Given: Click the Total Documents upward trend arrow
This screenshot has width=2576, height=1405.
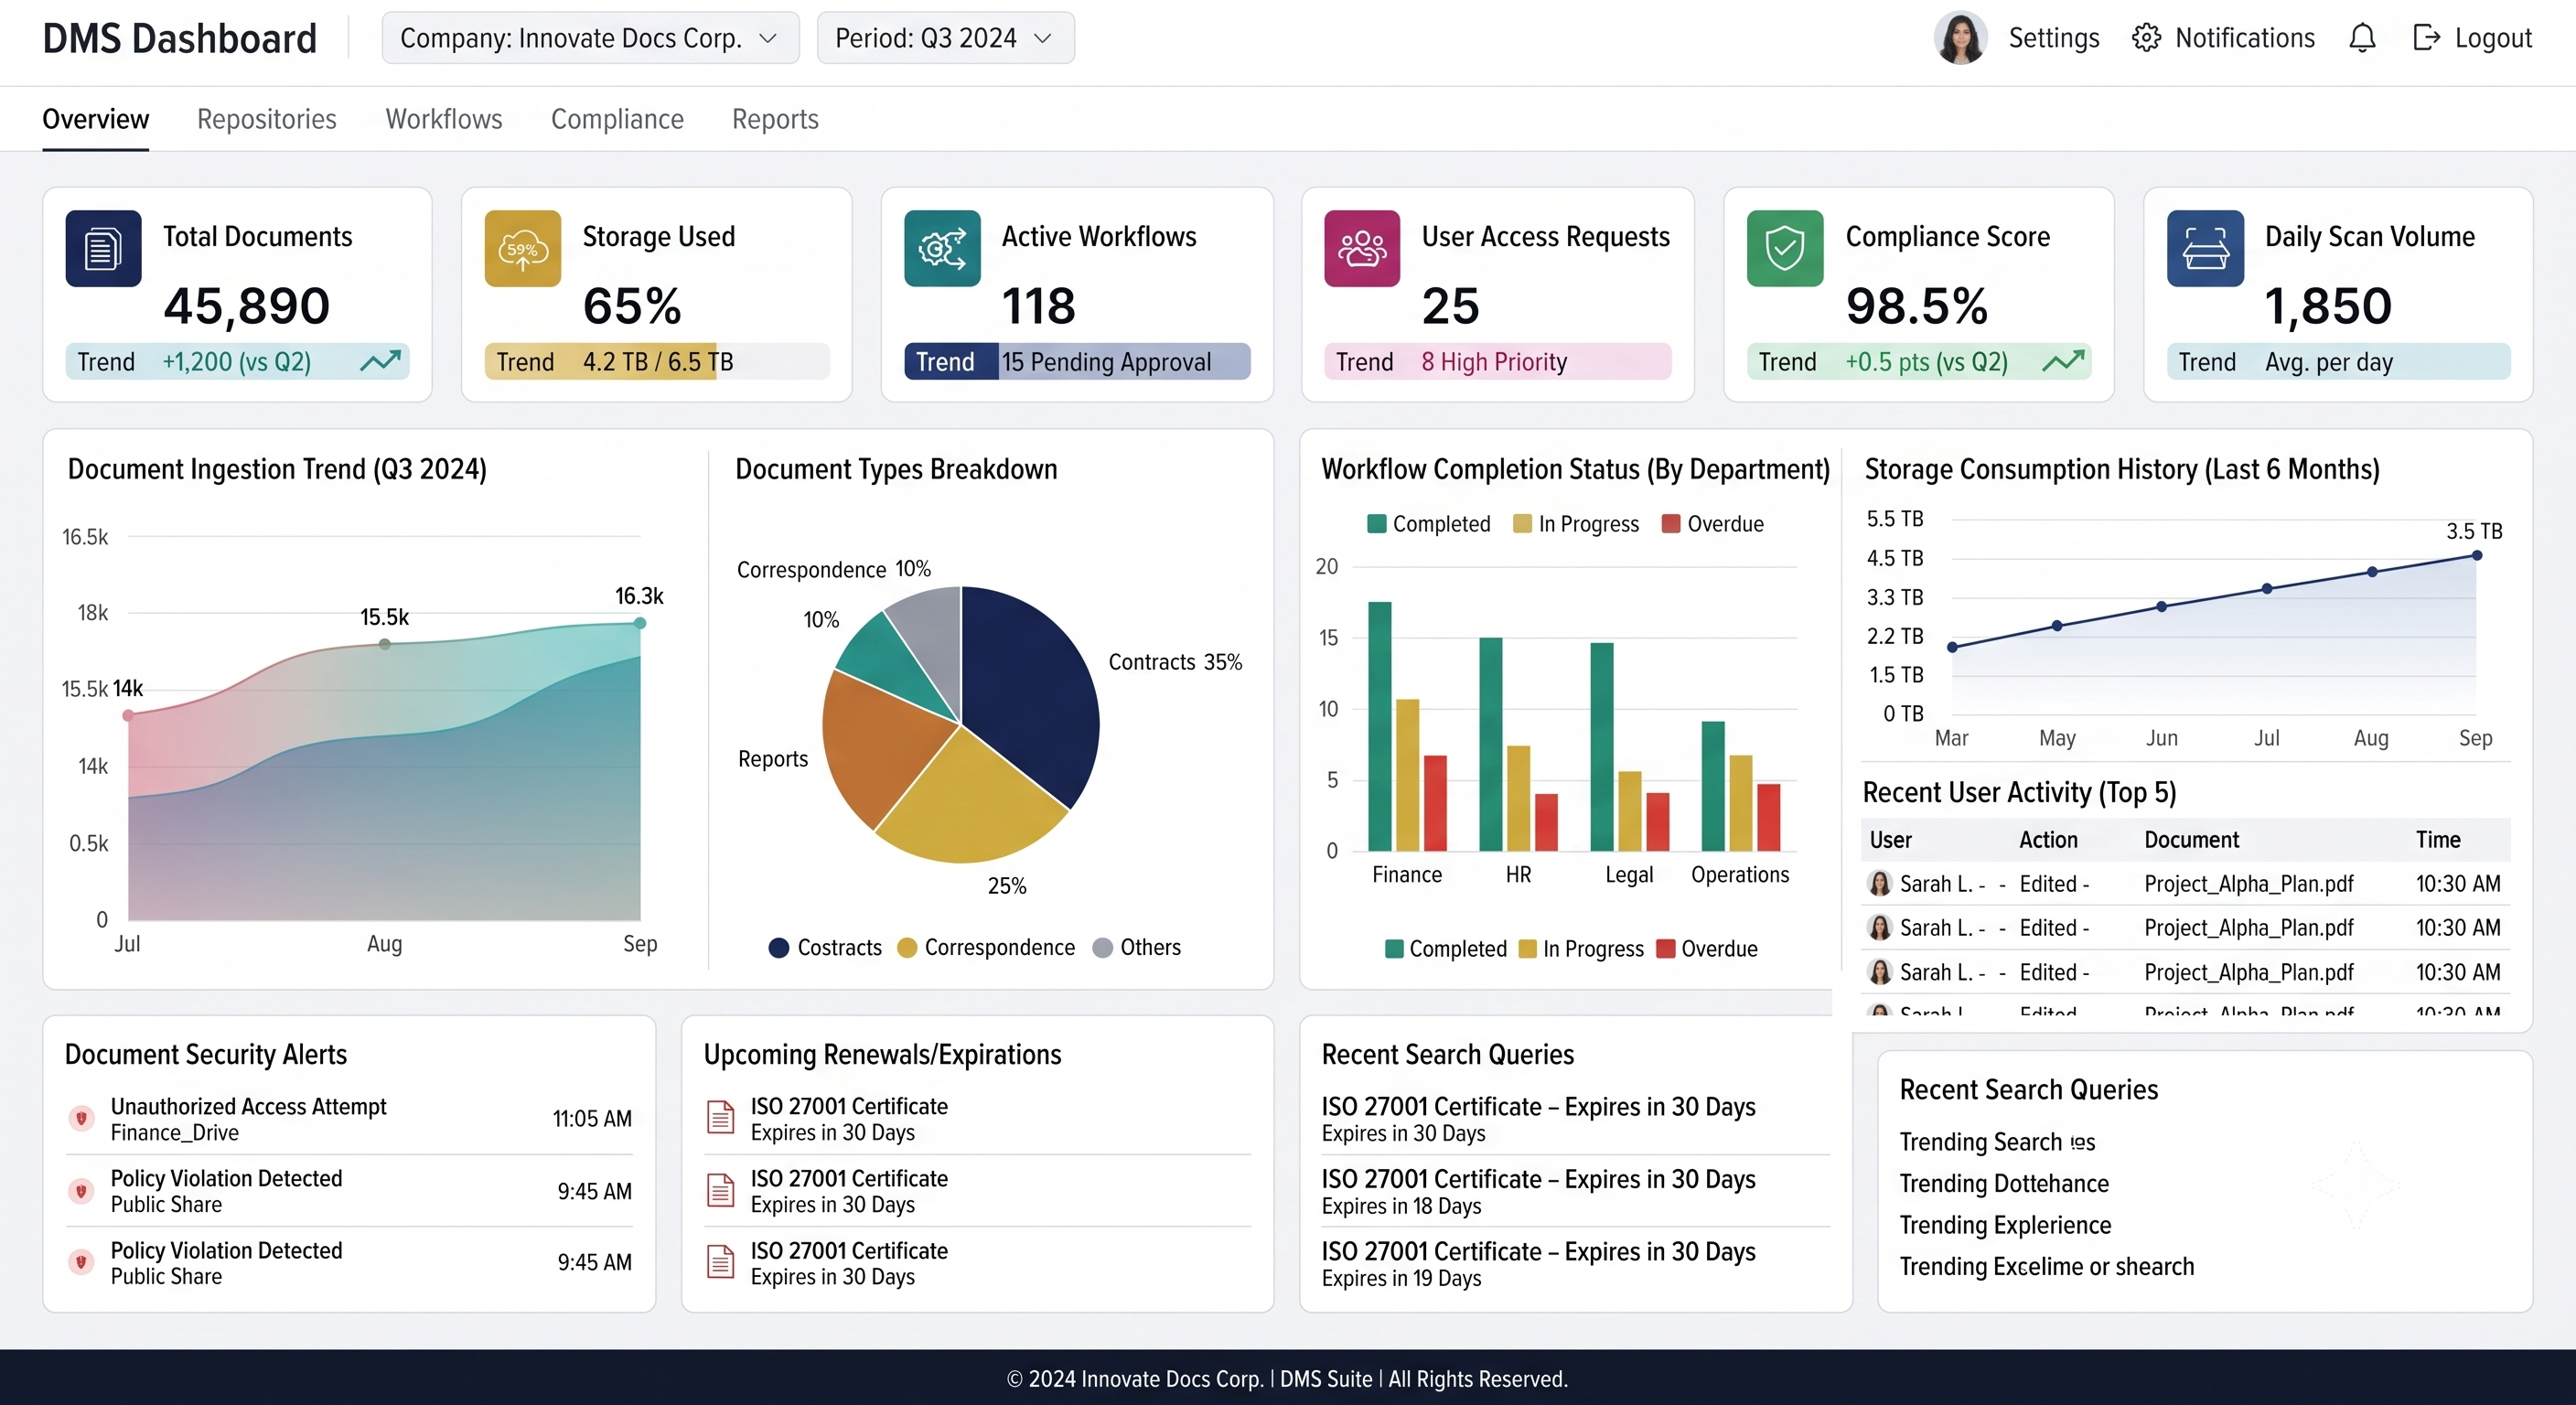Looking at the screenshot, I should [380, 361].
